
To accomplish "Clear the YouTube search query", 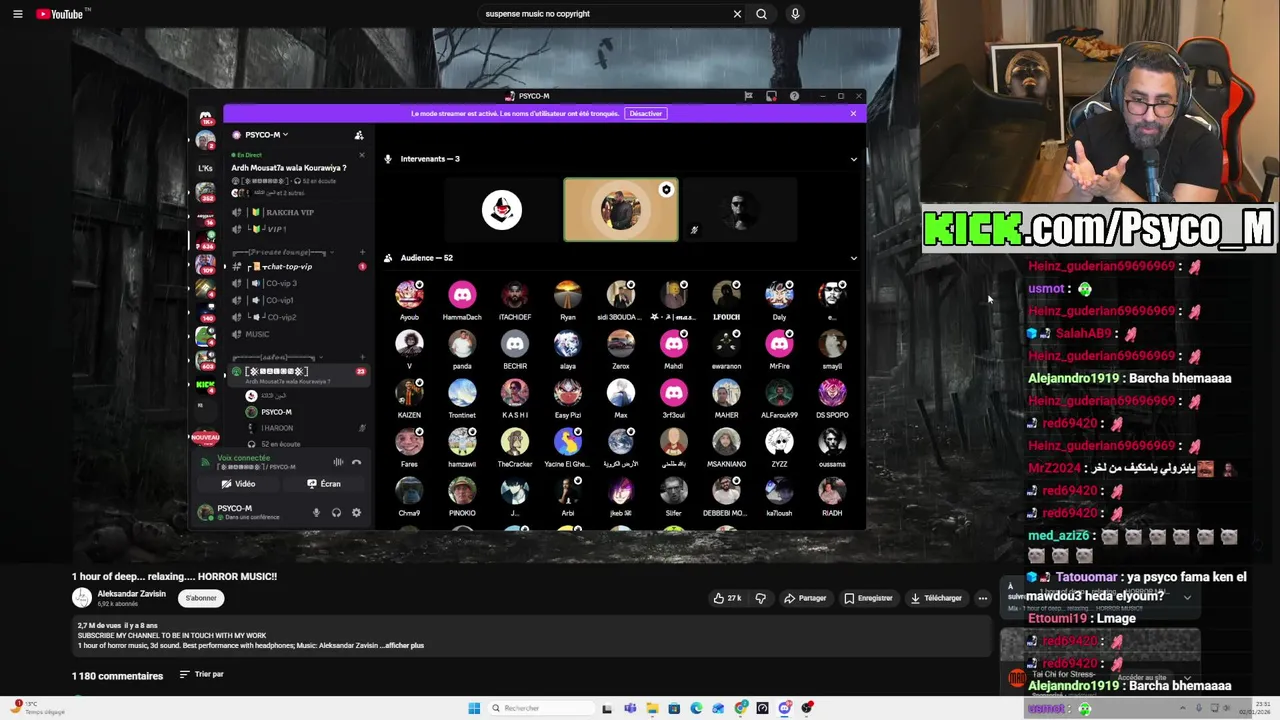I will pyautogui.click(x=737, y=14).
